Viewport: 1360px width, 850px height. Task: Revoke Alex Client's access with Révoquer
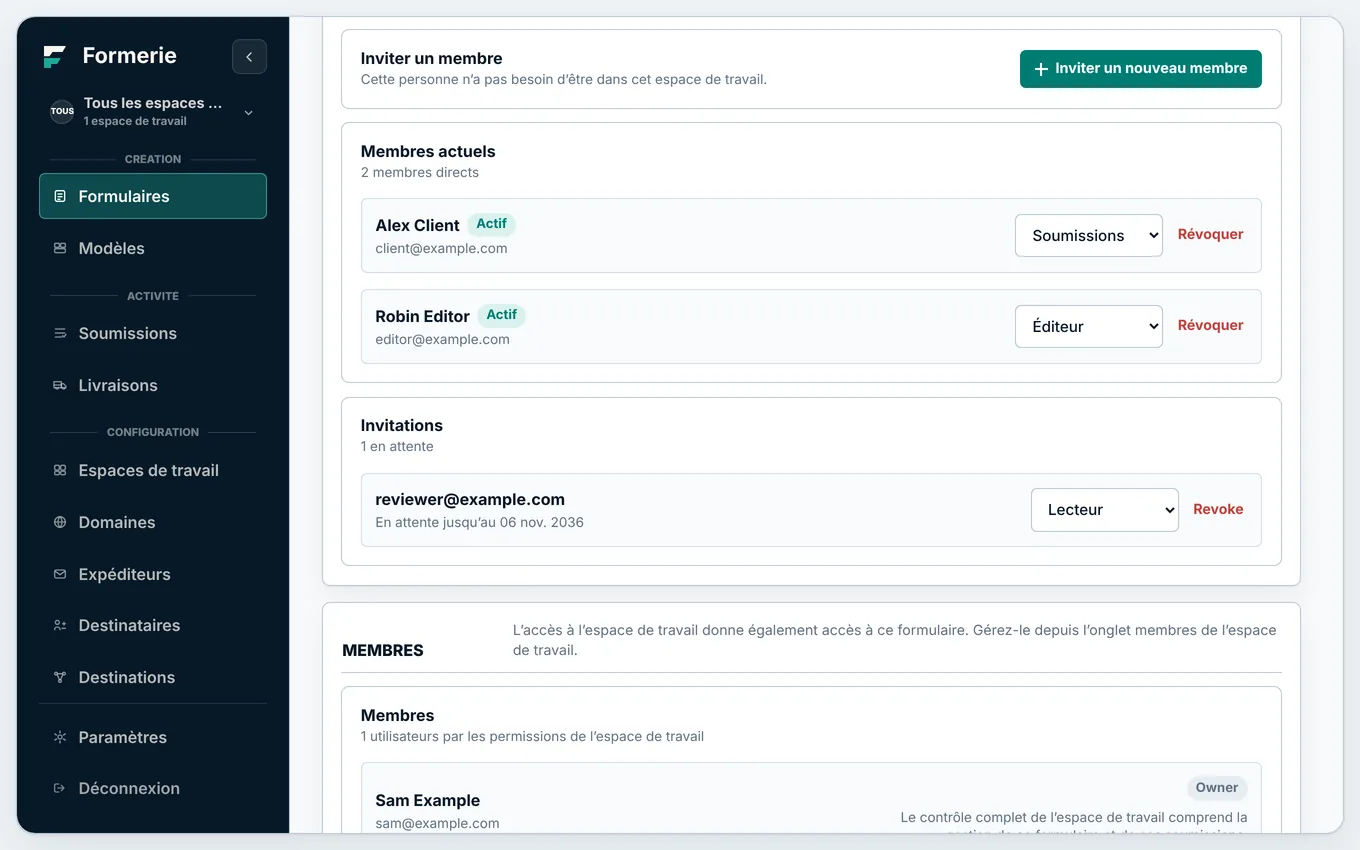(1210, 234)
